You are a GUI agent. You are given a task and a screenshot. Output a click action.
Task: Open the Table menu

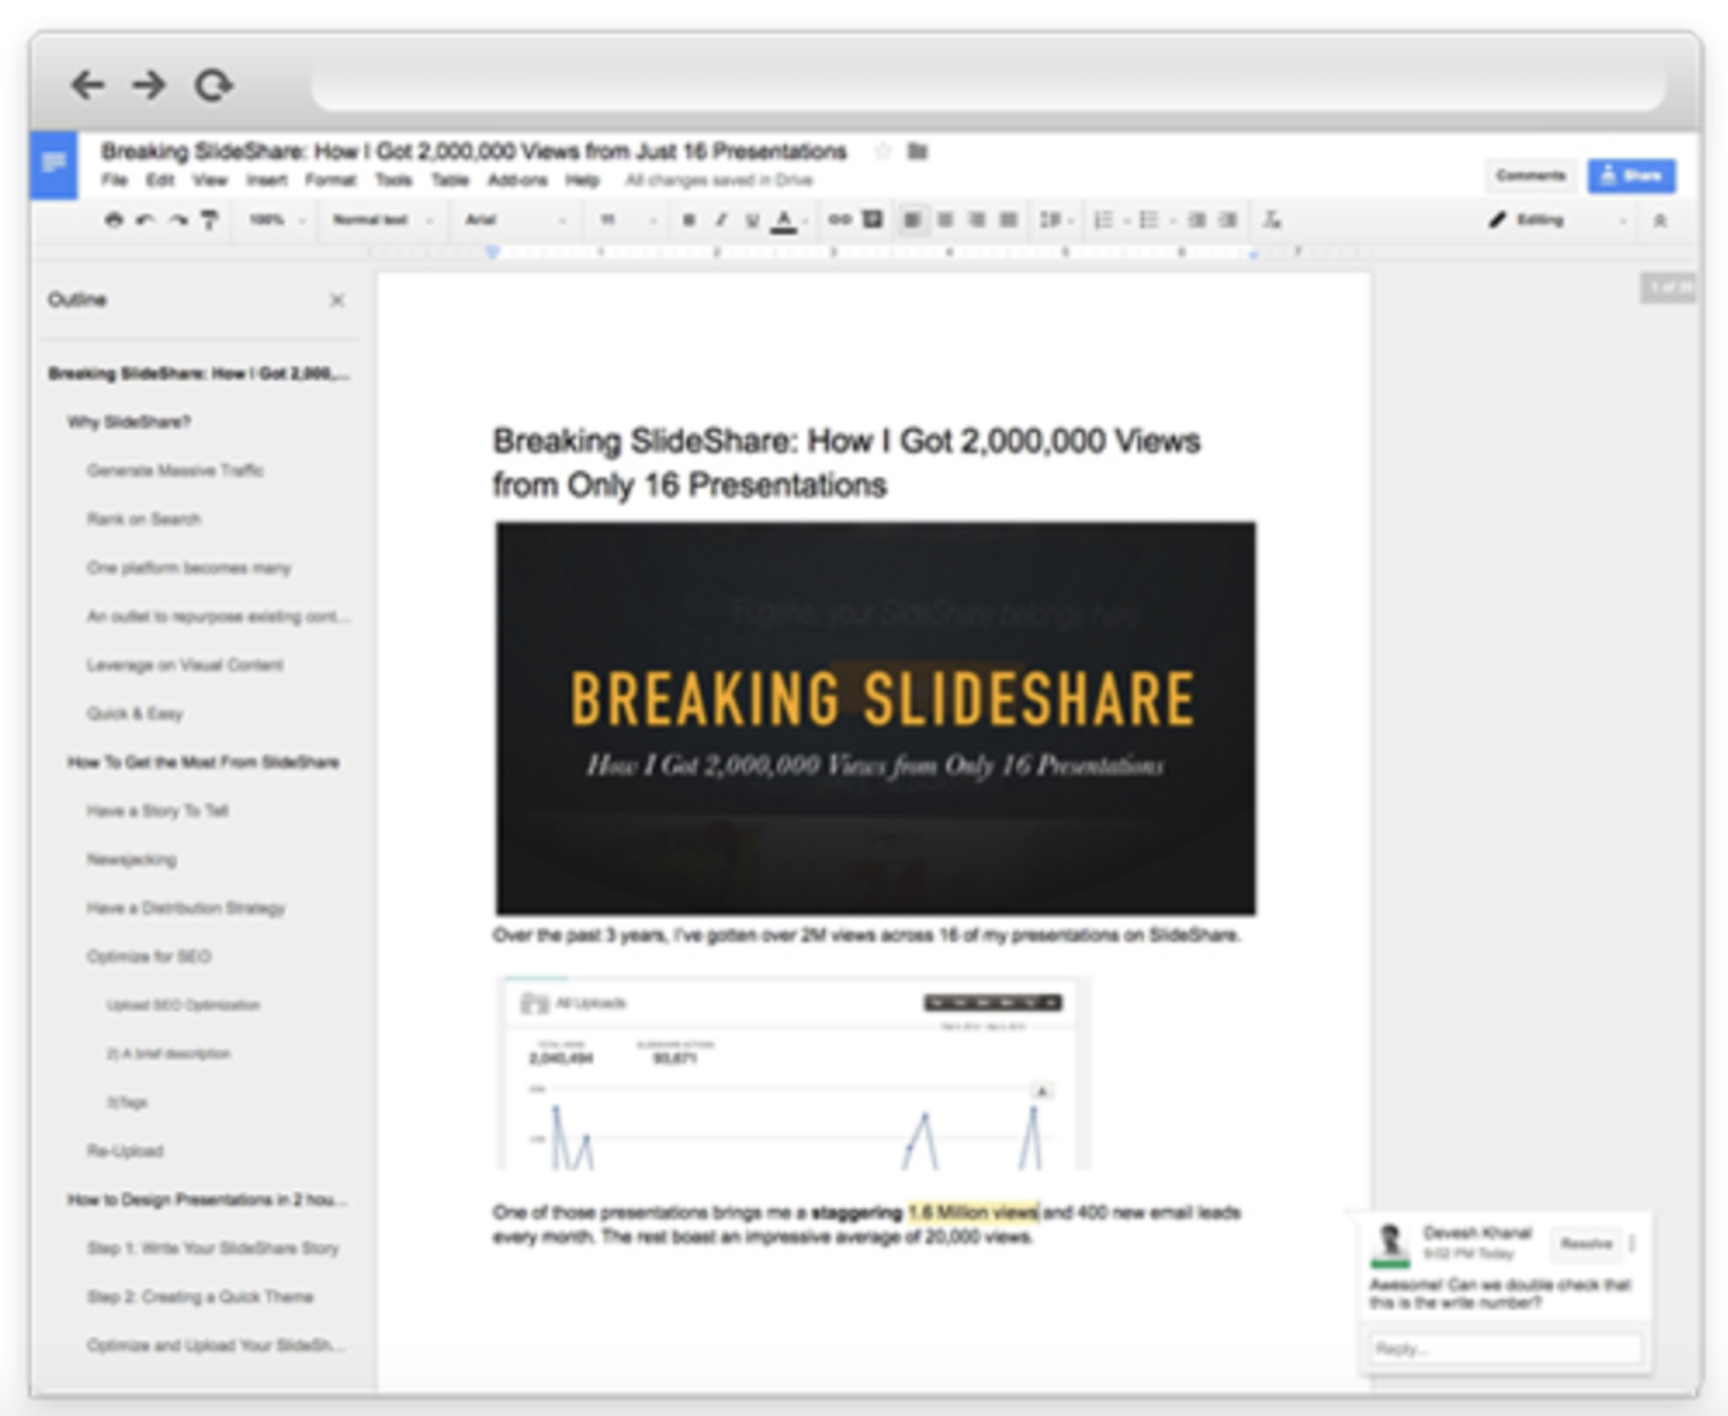point(450,180)
